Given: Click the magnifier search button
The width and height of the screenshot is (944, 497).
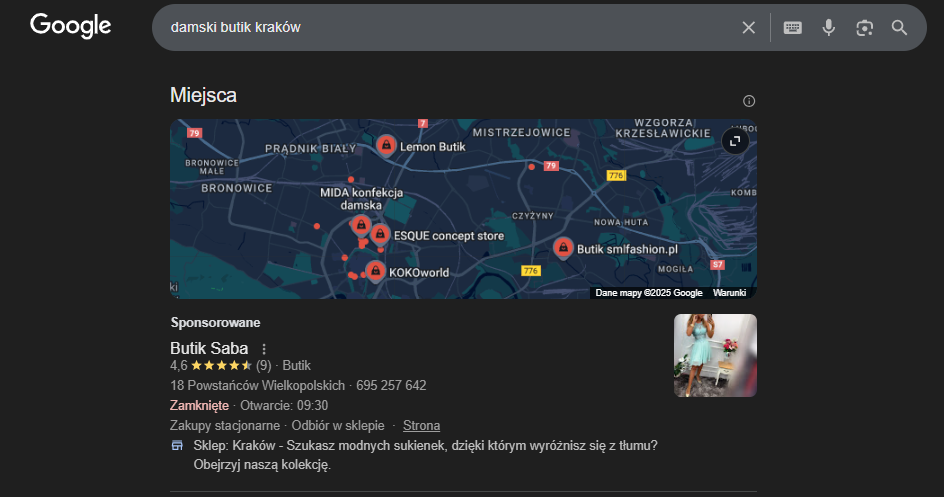Looking at the screenshot, I should pyautogui.click(x=900, y=27).
